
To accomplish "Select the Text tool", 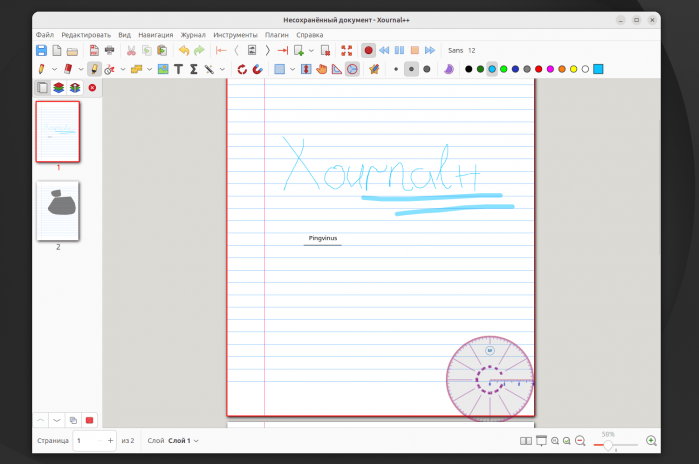I will 179,69.
